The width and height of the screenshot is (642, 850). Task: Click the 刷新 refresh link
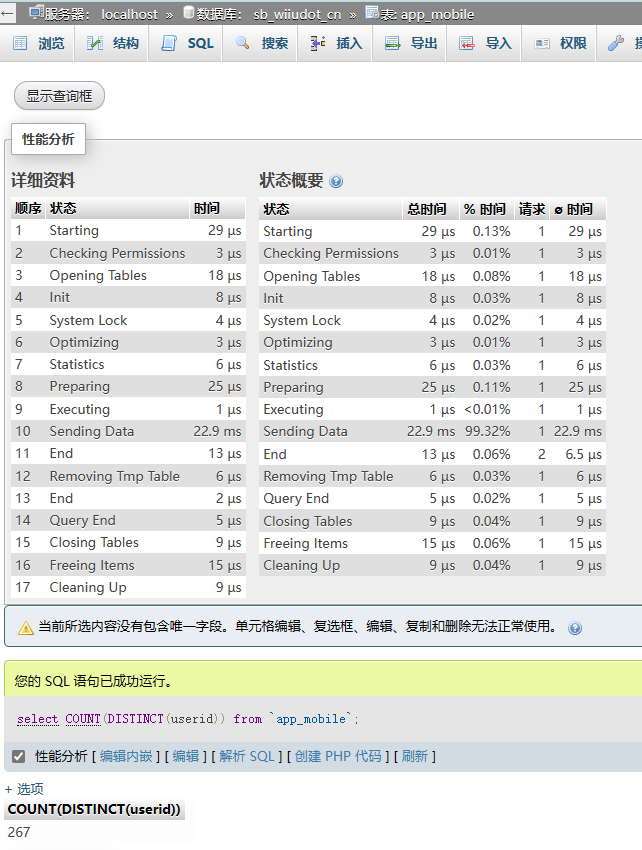(x=415, y=756)
